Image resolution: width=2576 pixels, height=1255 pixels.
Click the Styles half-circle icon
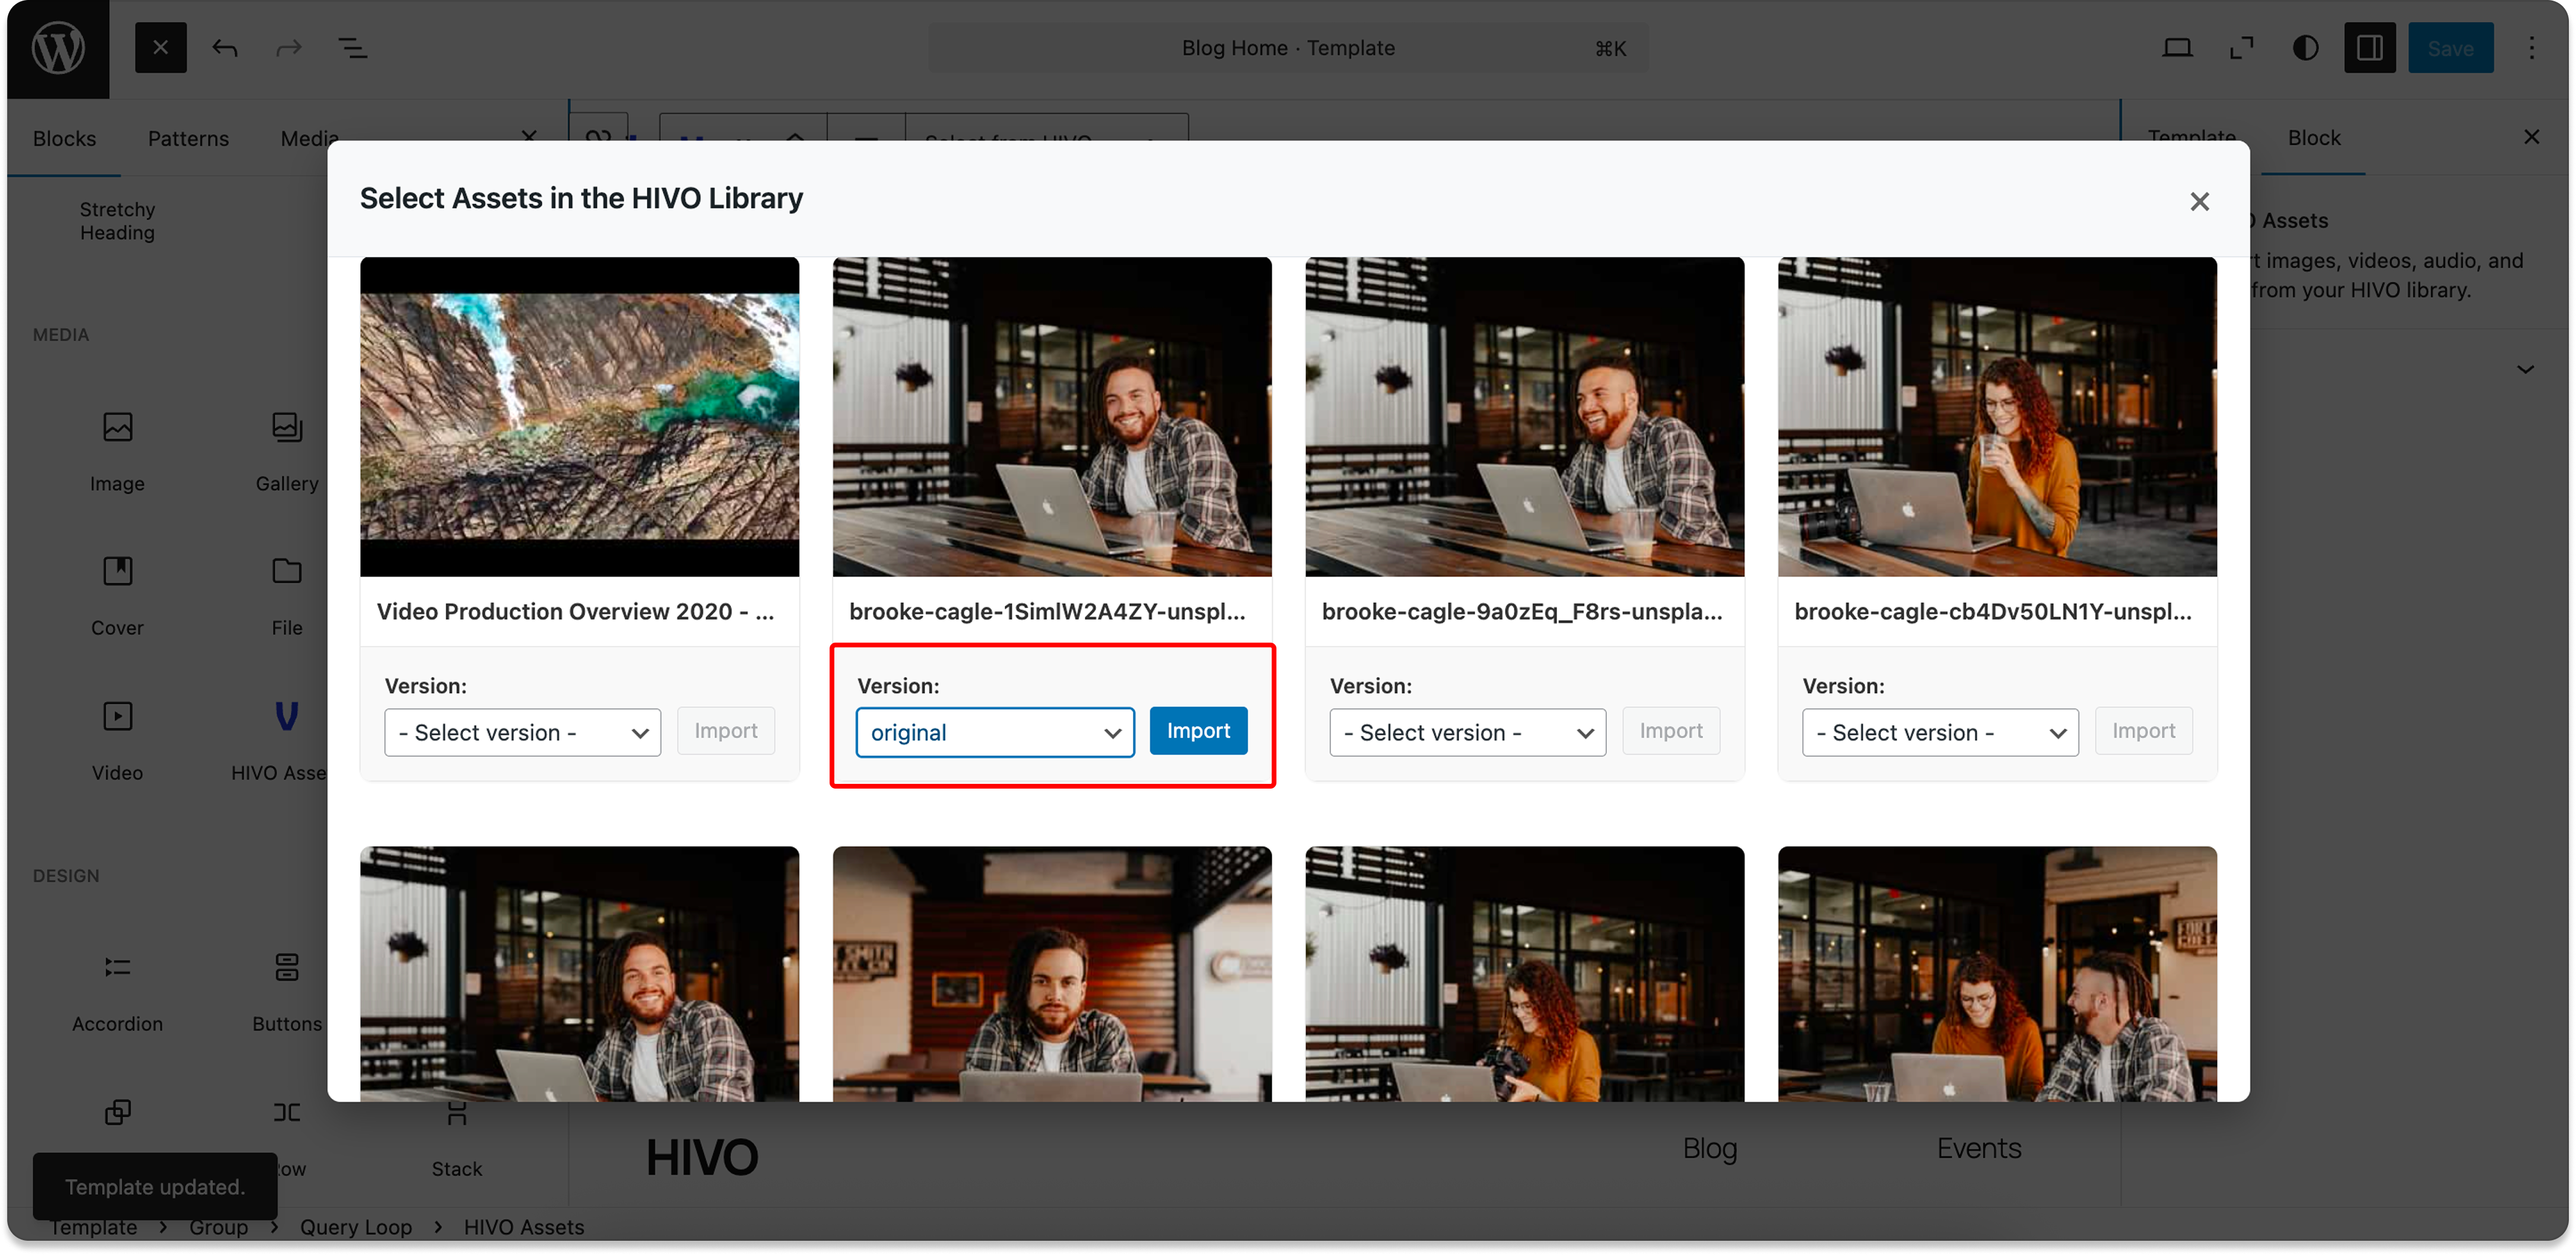coord(2305,48)
